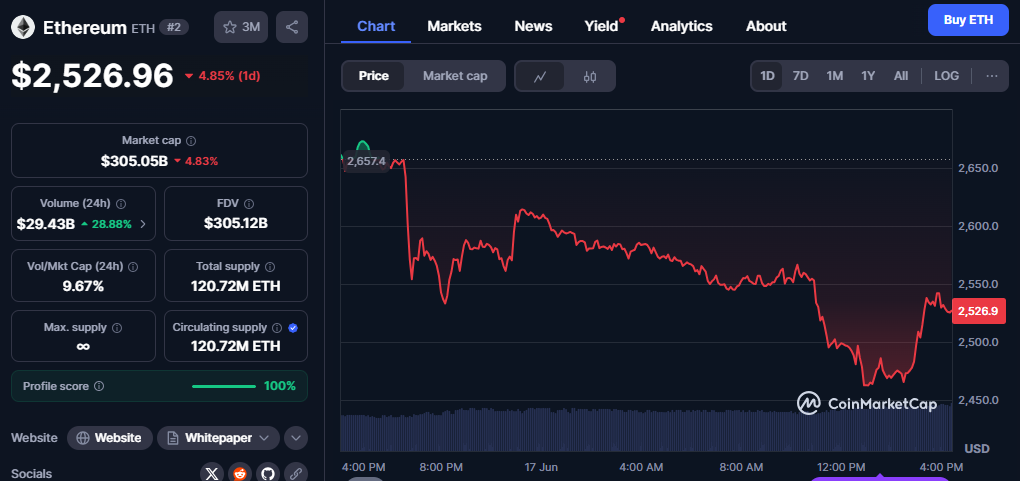Viewport: 1020px width, 481px height.
Task: Expand Volume (24h) chevron arrow
Action: (x=143, y=224)
